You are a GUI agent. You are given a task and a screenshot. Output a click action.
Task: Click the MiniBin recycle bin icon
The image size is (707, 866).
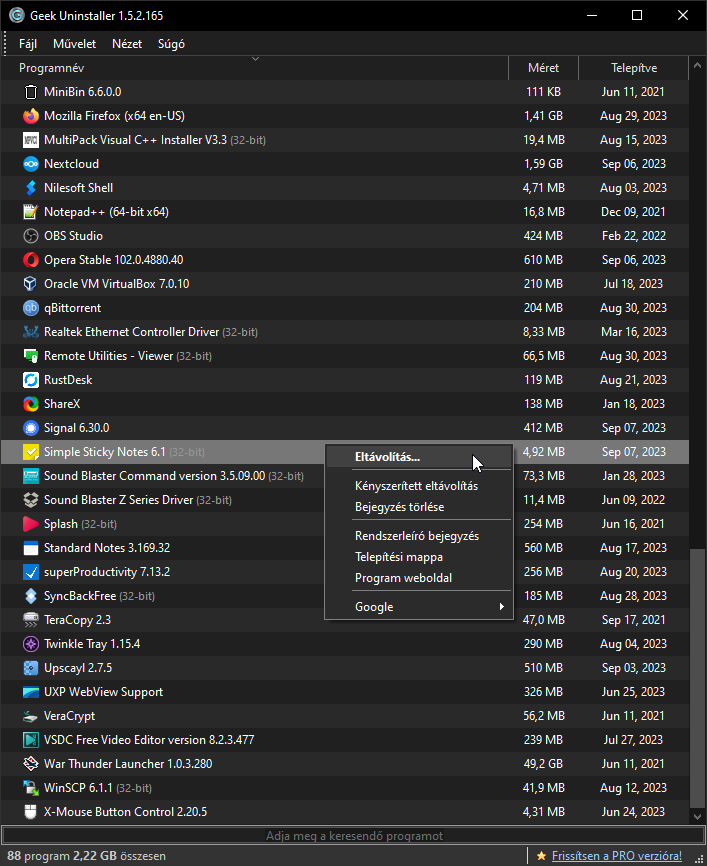pos(31,92)
